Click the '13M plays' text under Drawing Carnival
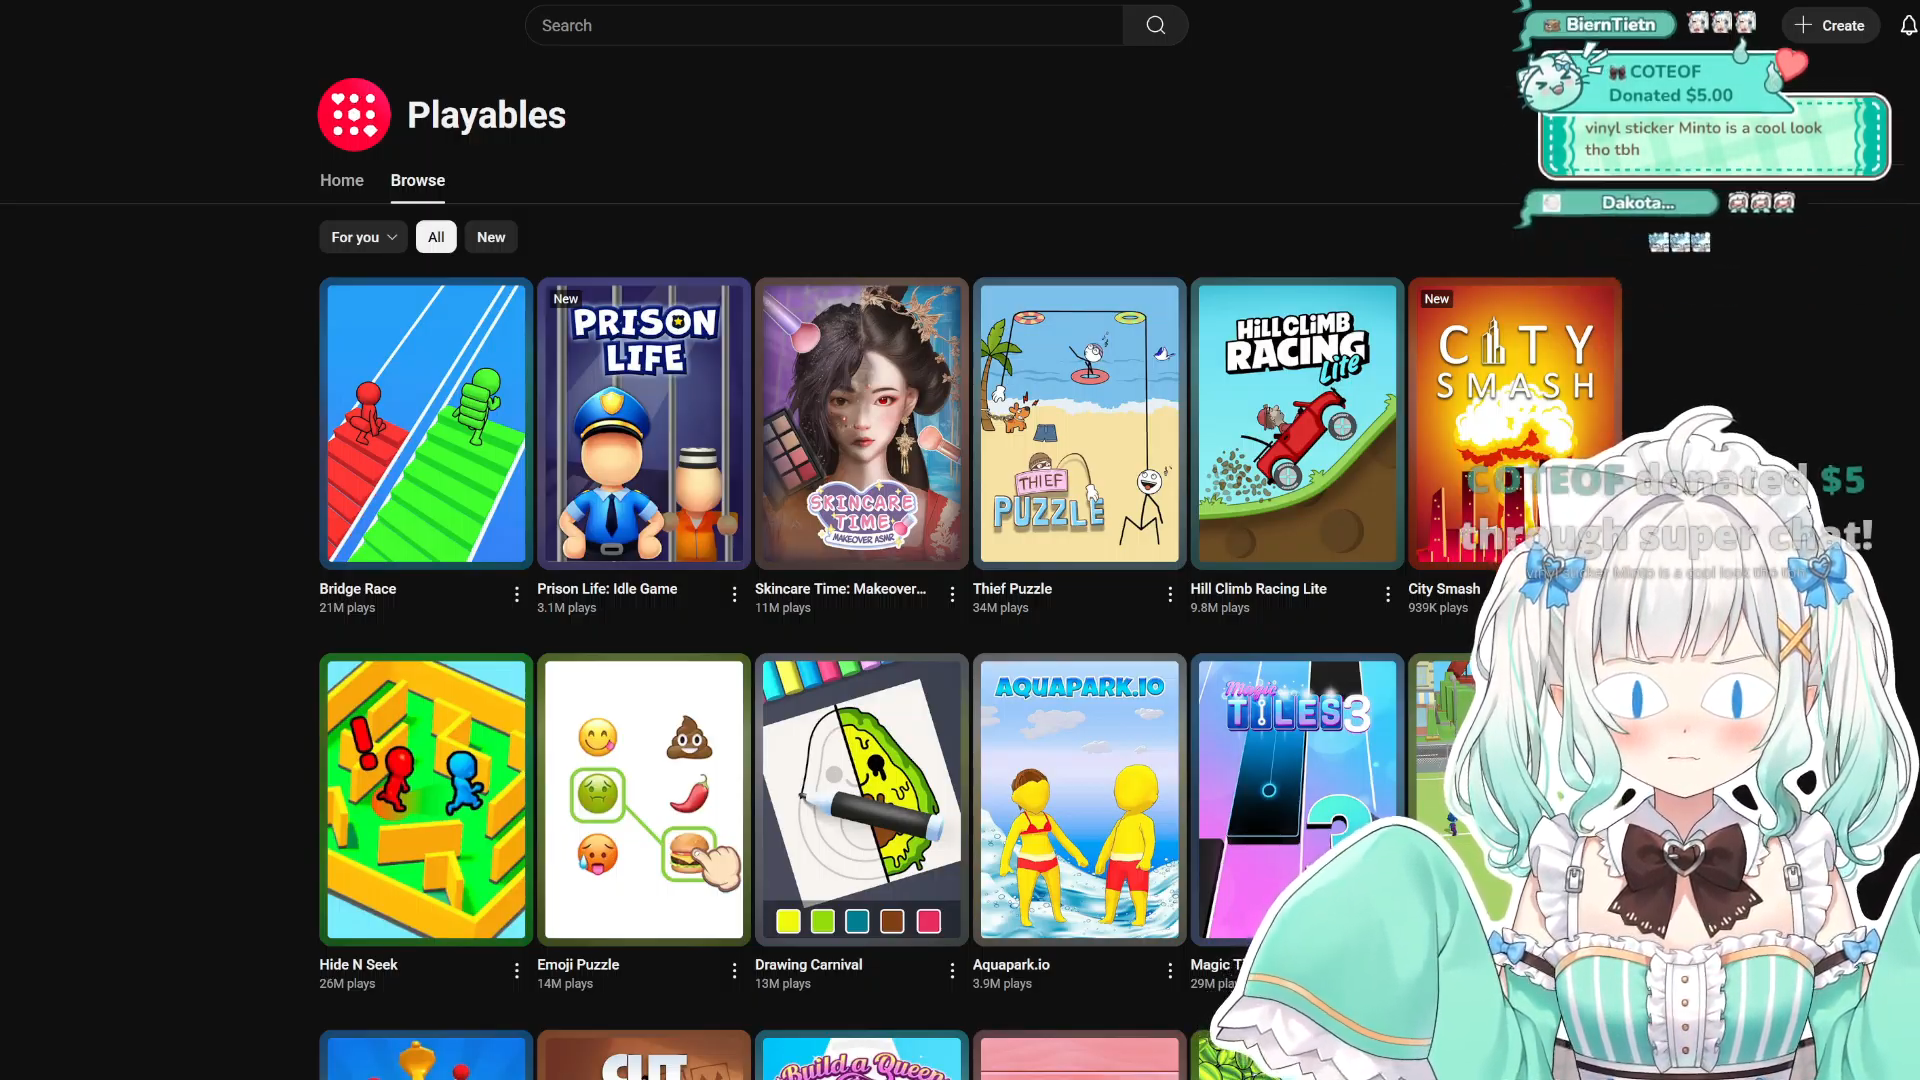The image size is (1920, 1080). coord(783,984)
